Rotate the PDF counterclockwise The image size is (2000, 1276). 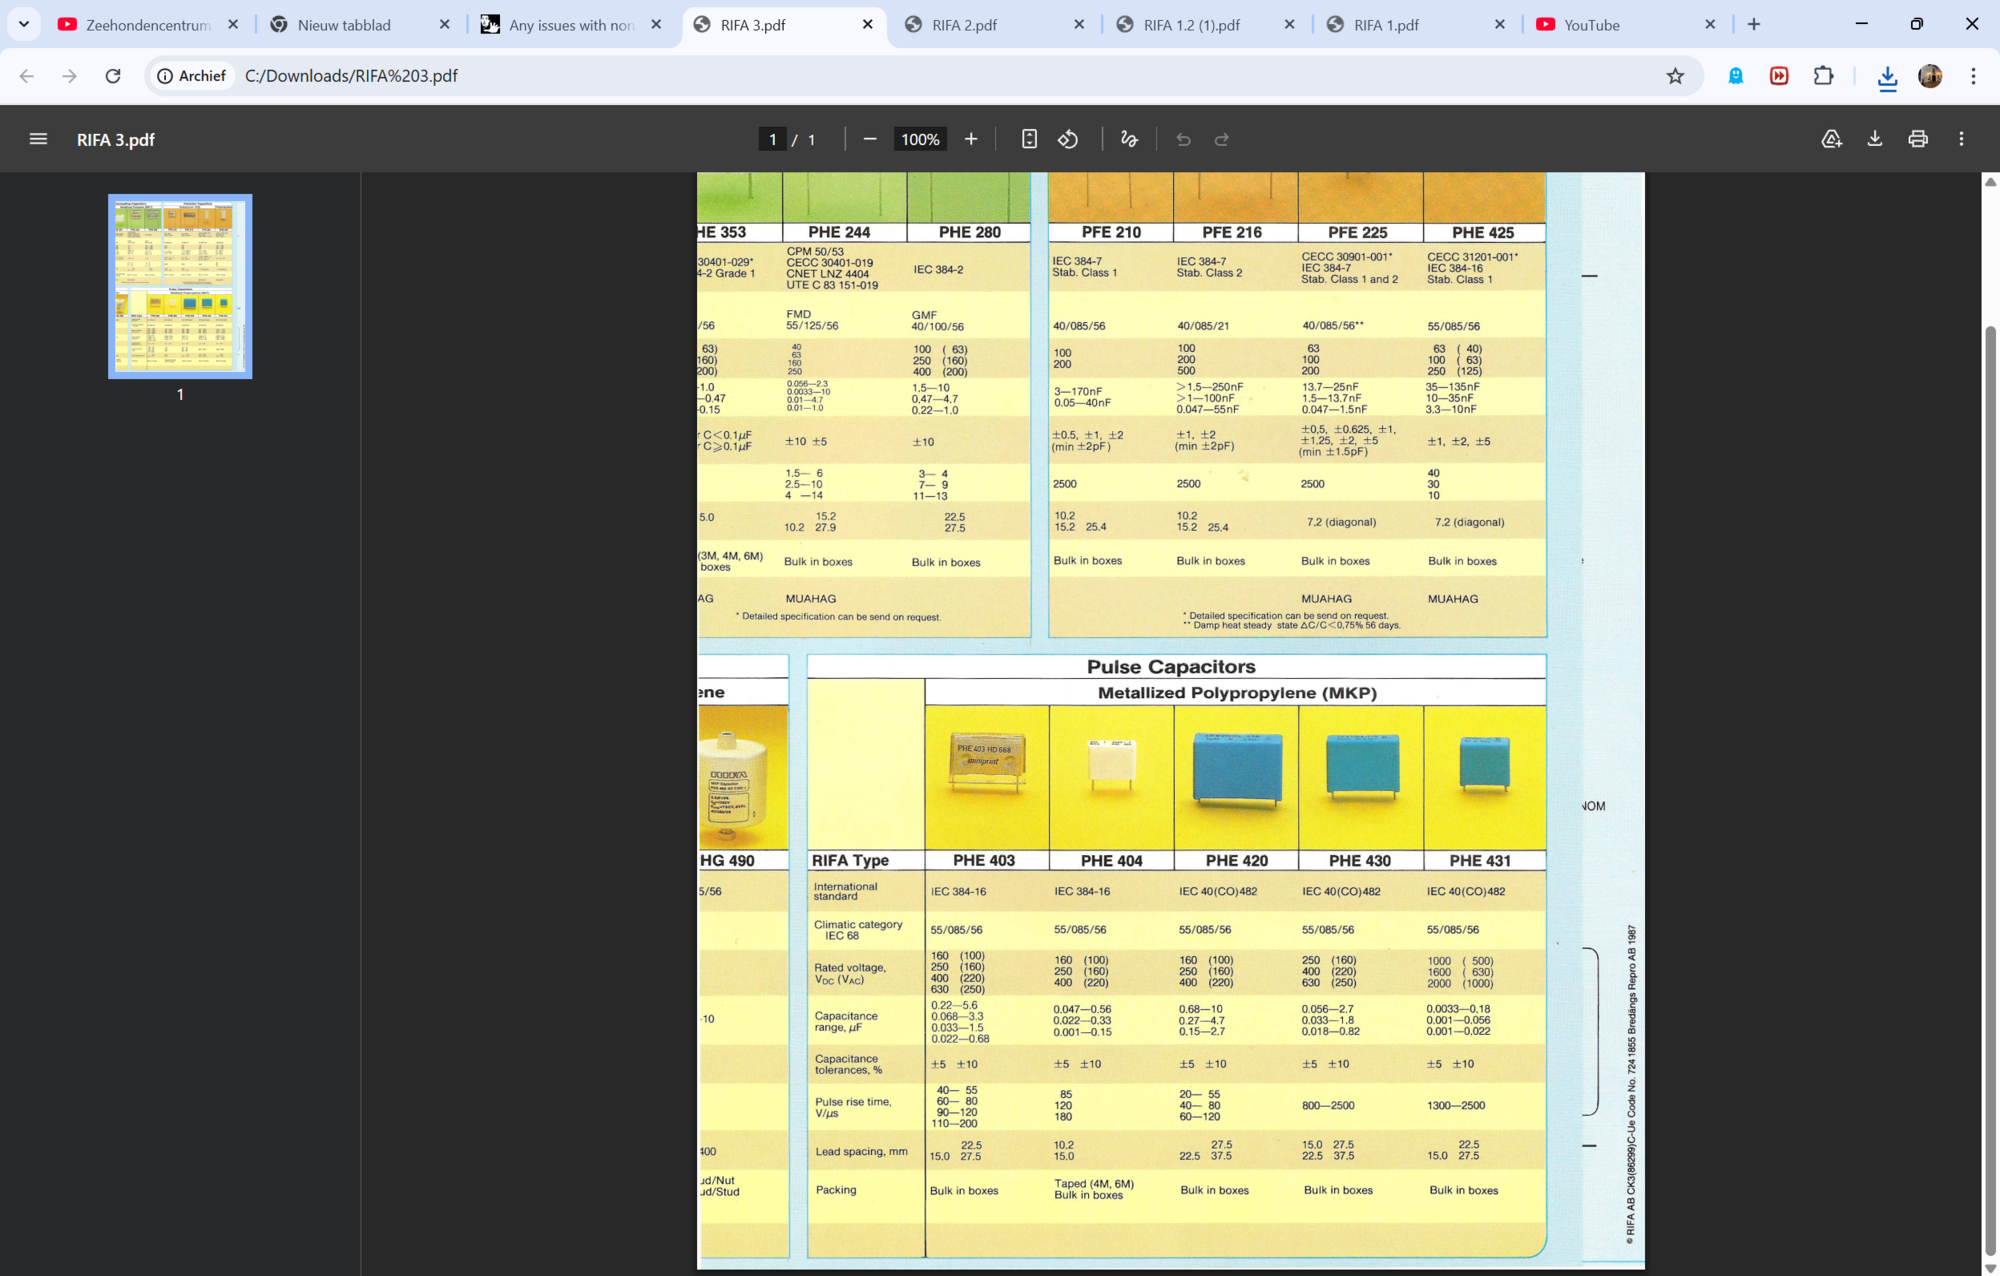[1068, 139]
